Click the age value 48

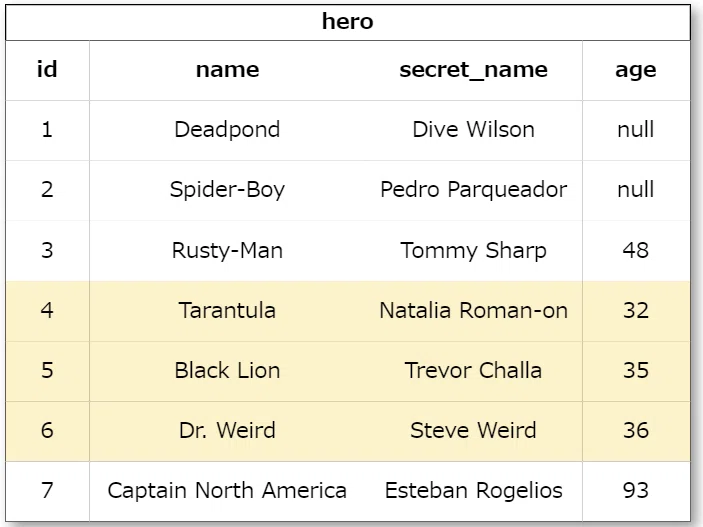[636, 250]
